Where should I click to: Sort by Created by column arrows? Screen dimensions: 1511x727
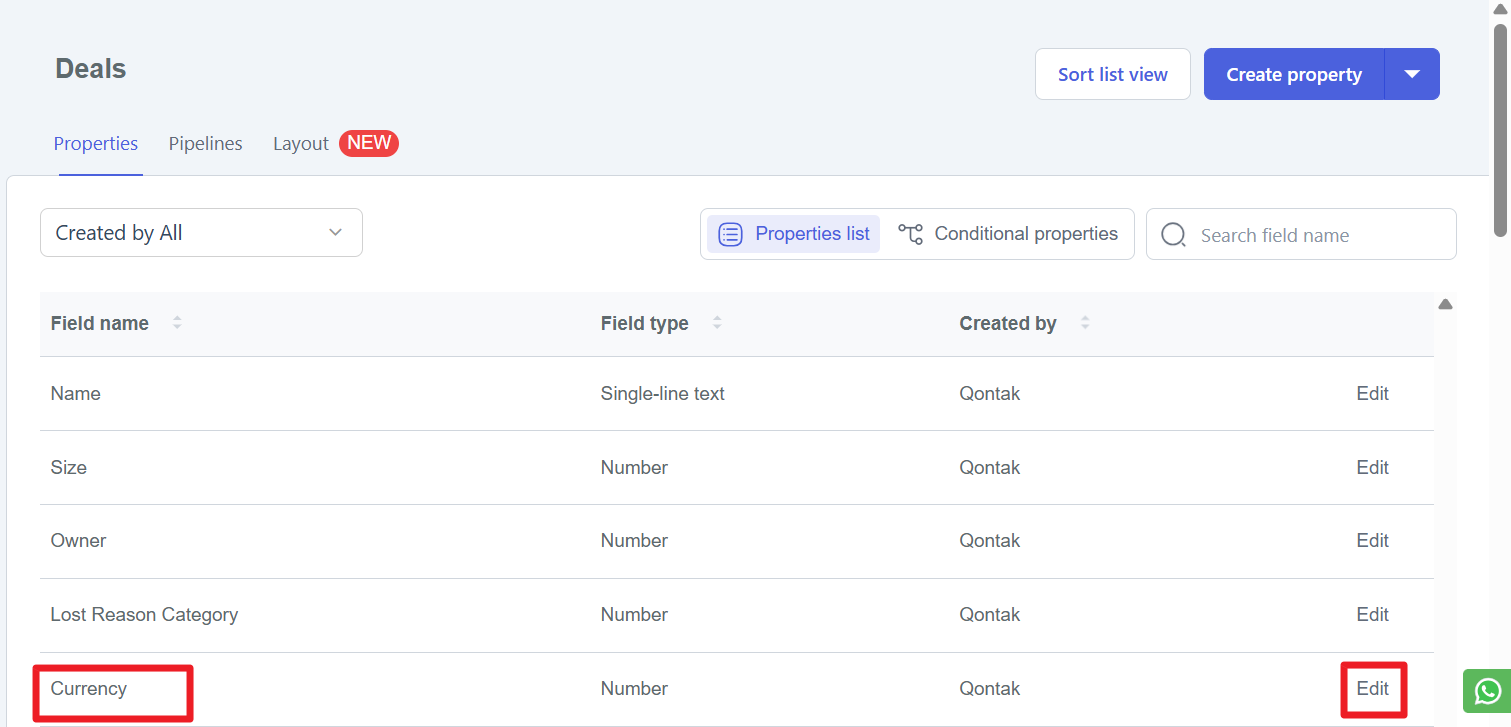[1085, 323]
